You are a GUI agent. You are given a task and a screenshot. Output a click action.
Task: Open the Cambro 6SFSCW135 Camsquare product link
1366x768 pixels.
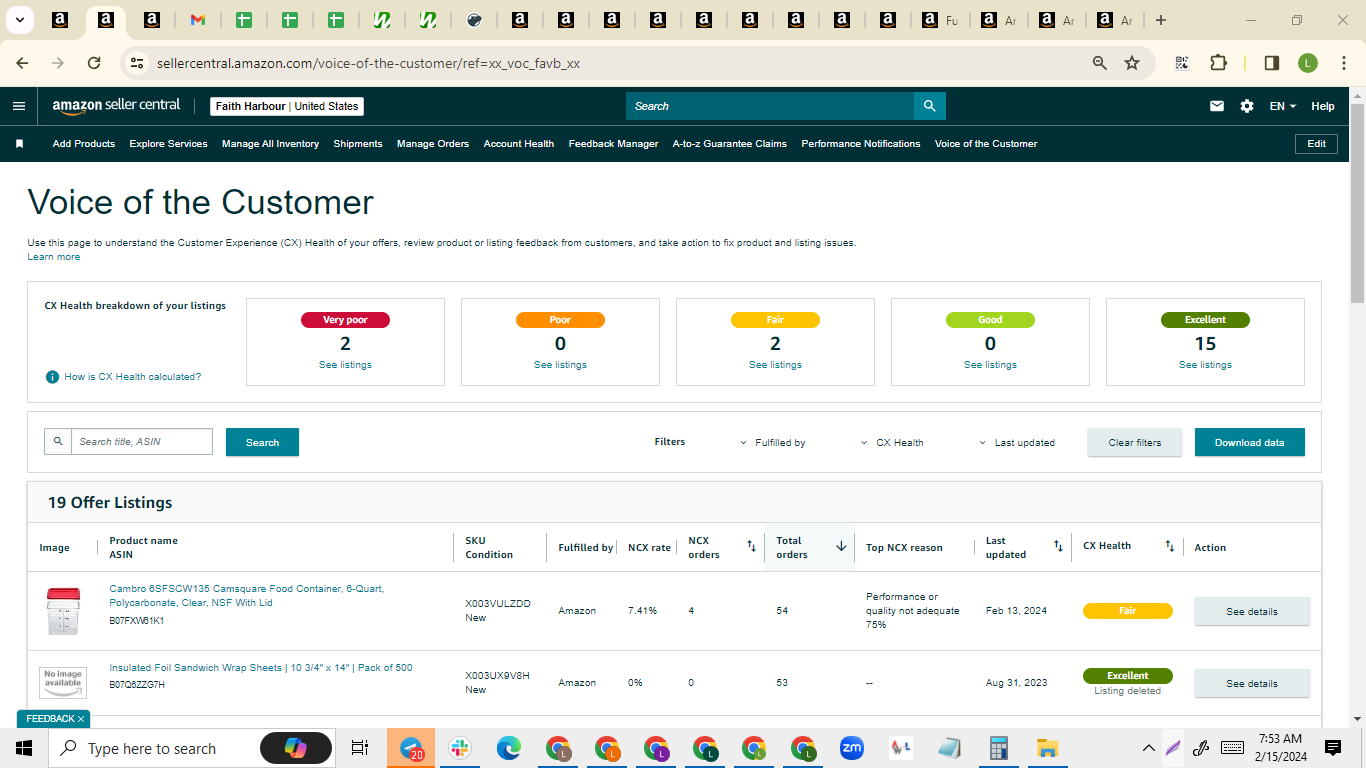[247, 596]
